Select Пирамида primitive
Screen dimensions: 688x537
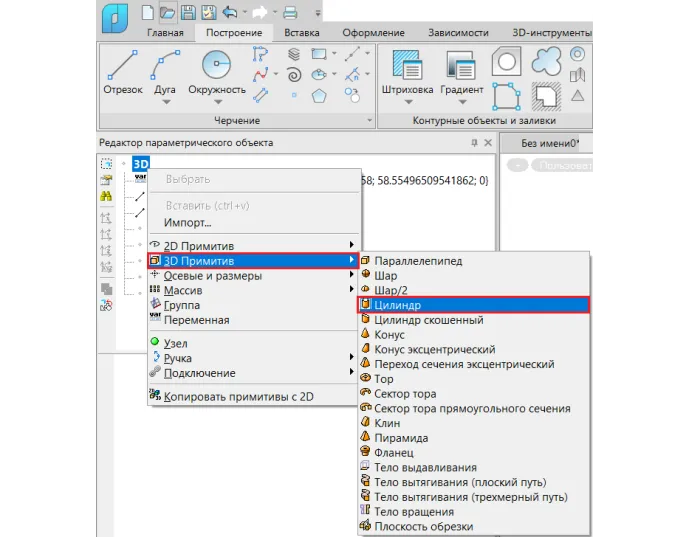pyautogui.click(x=474, y=438)
